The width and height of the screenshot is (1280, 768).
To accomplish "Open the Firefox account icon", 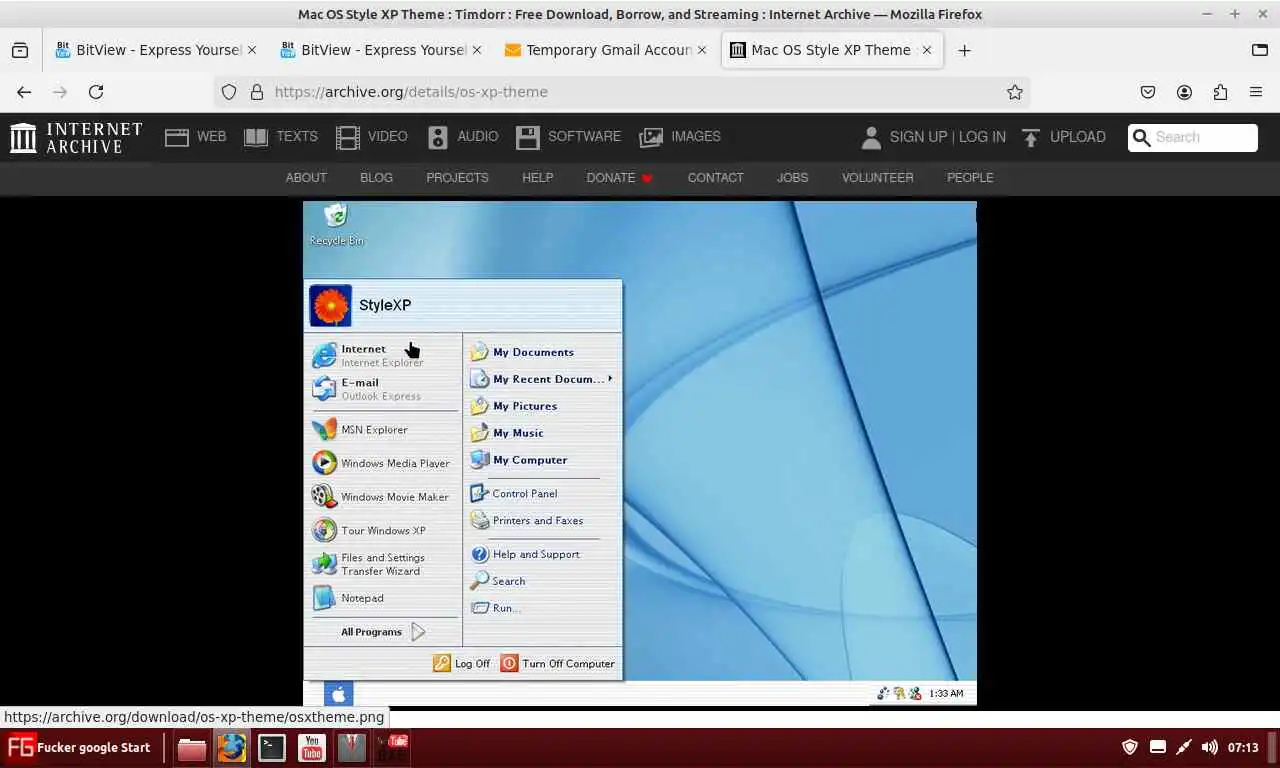I will (1184, 92).
